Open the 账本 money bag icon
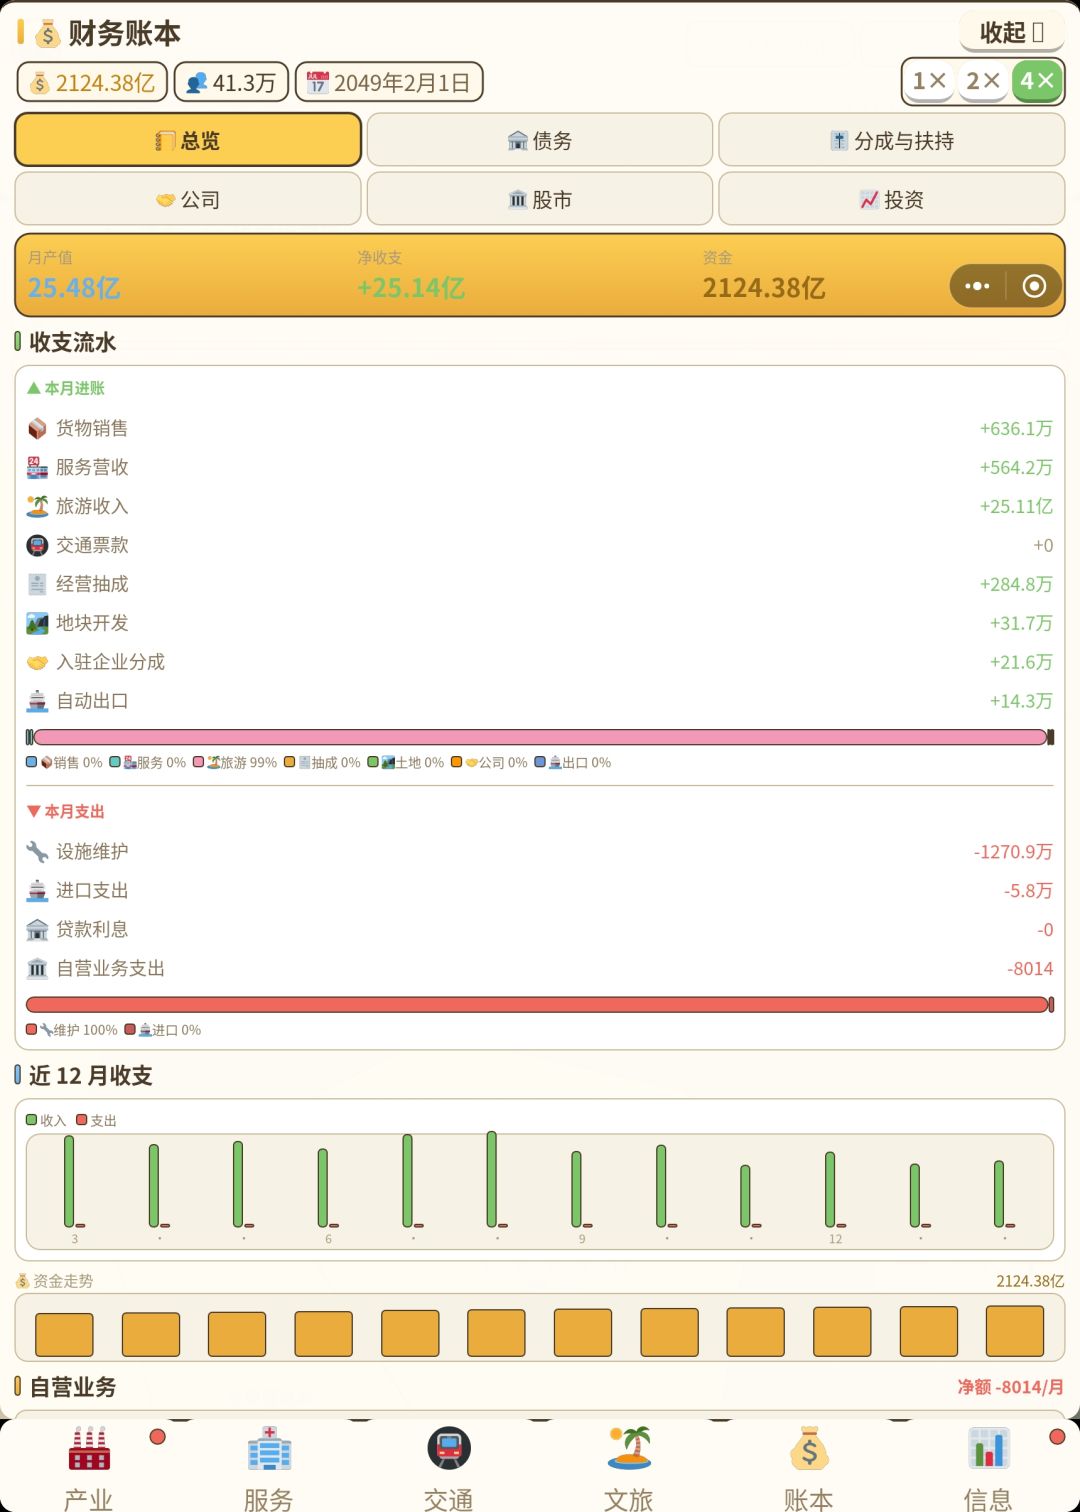 [x=809, y=1448]
